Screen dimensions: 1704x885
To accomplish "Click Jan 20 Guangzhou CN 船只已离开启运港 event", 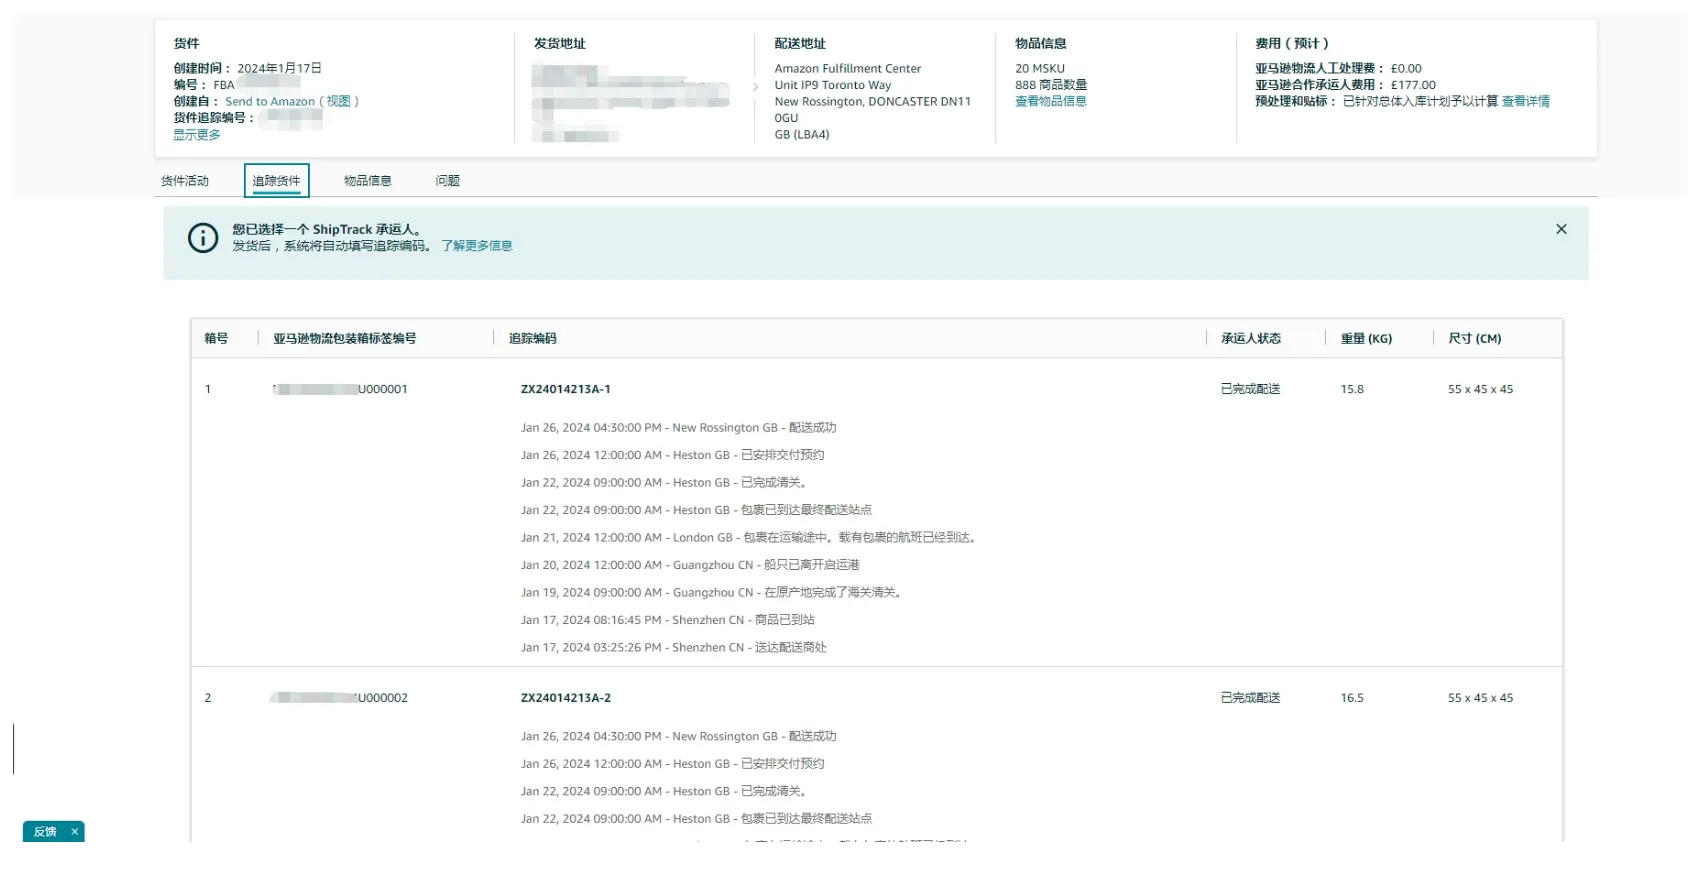I will click(690, 565).
